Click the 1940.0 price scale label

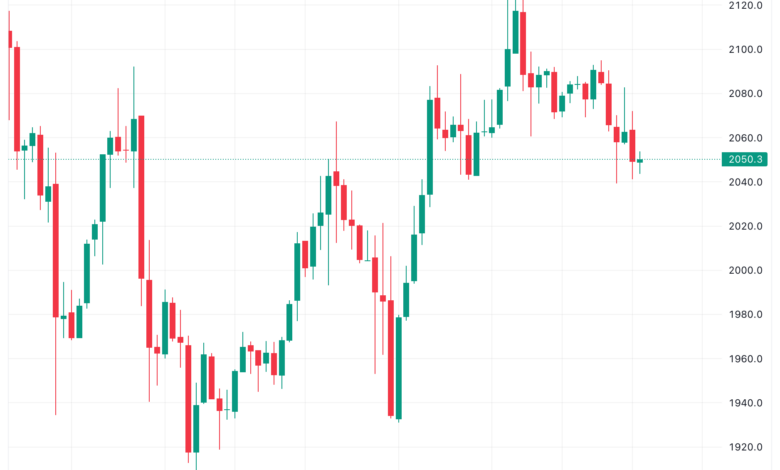745,403
